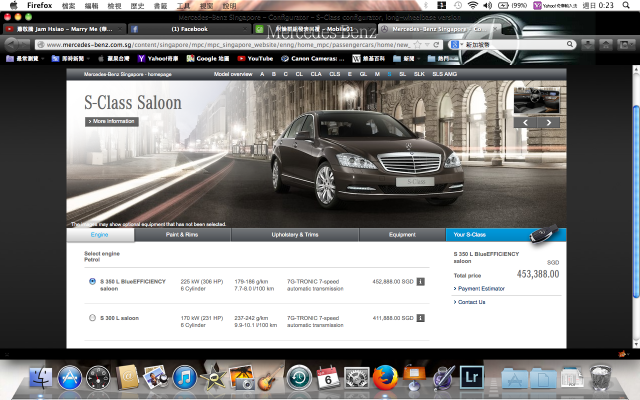The image size is (640, 400).
Task: Click the Firefox dock icon
Action: point(385,378)
